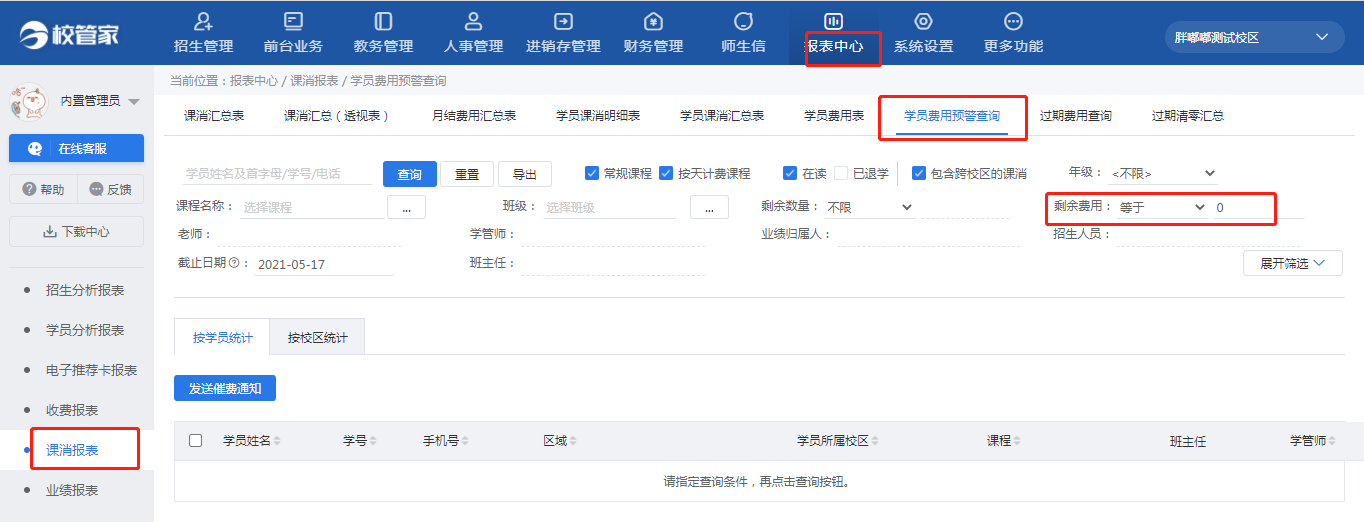This screenshot has height=522, width=1364.
Task: Switch to 课消汇总表 tab
Action: click(214, 116)
